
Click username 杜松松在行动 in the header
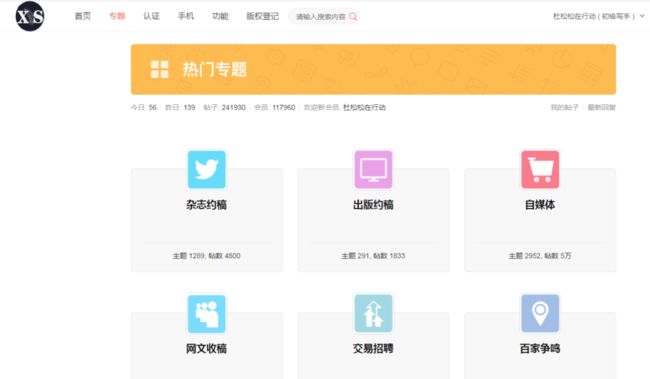coord(574,16)
